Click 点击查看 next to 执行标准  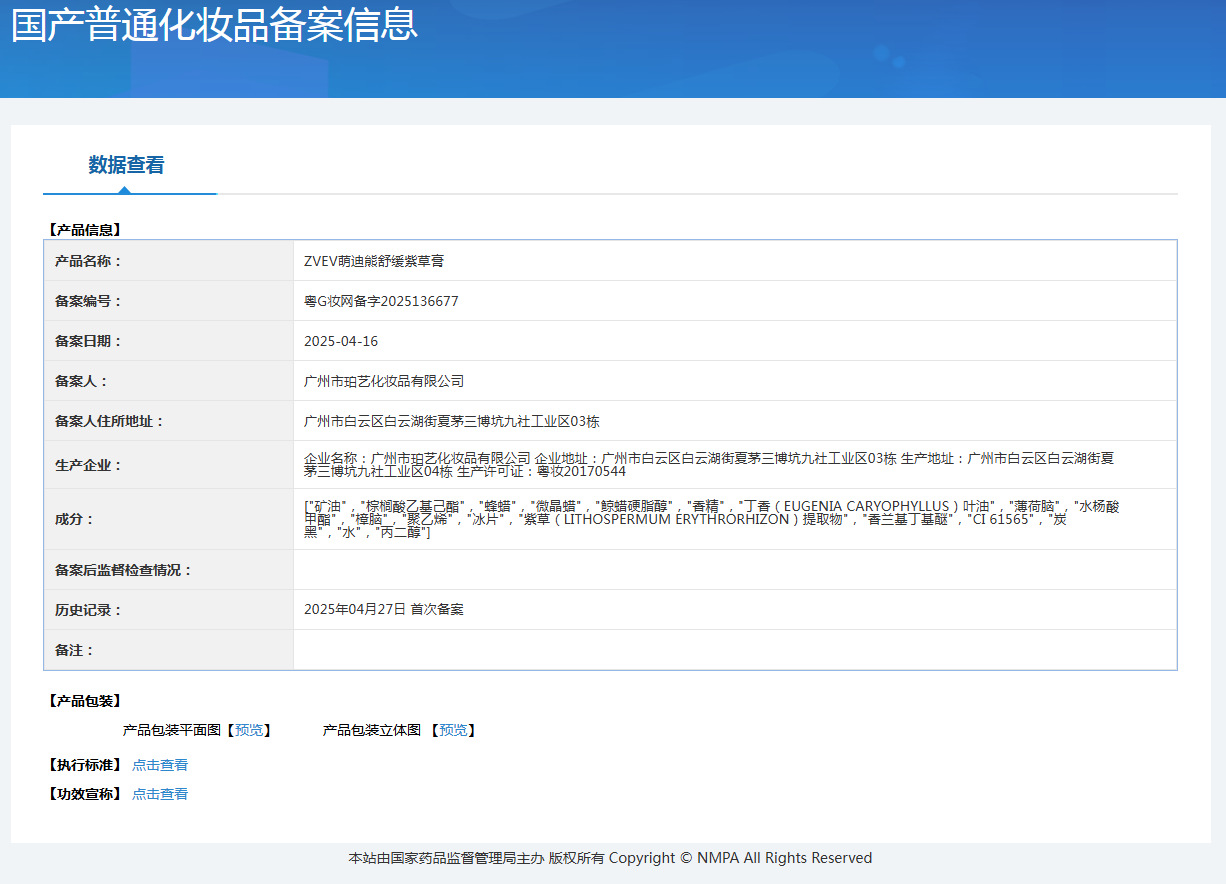tap(160, 764)
